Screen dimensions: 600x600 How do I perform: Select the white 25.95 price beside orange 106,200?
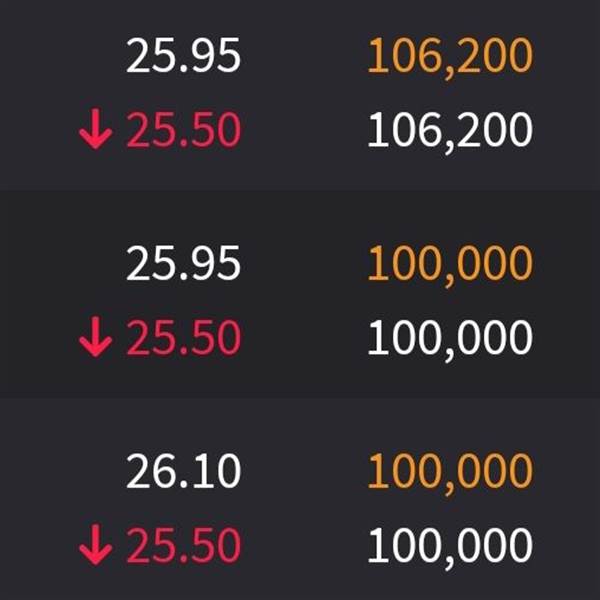coord(183,56)
